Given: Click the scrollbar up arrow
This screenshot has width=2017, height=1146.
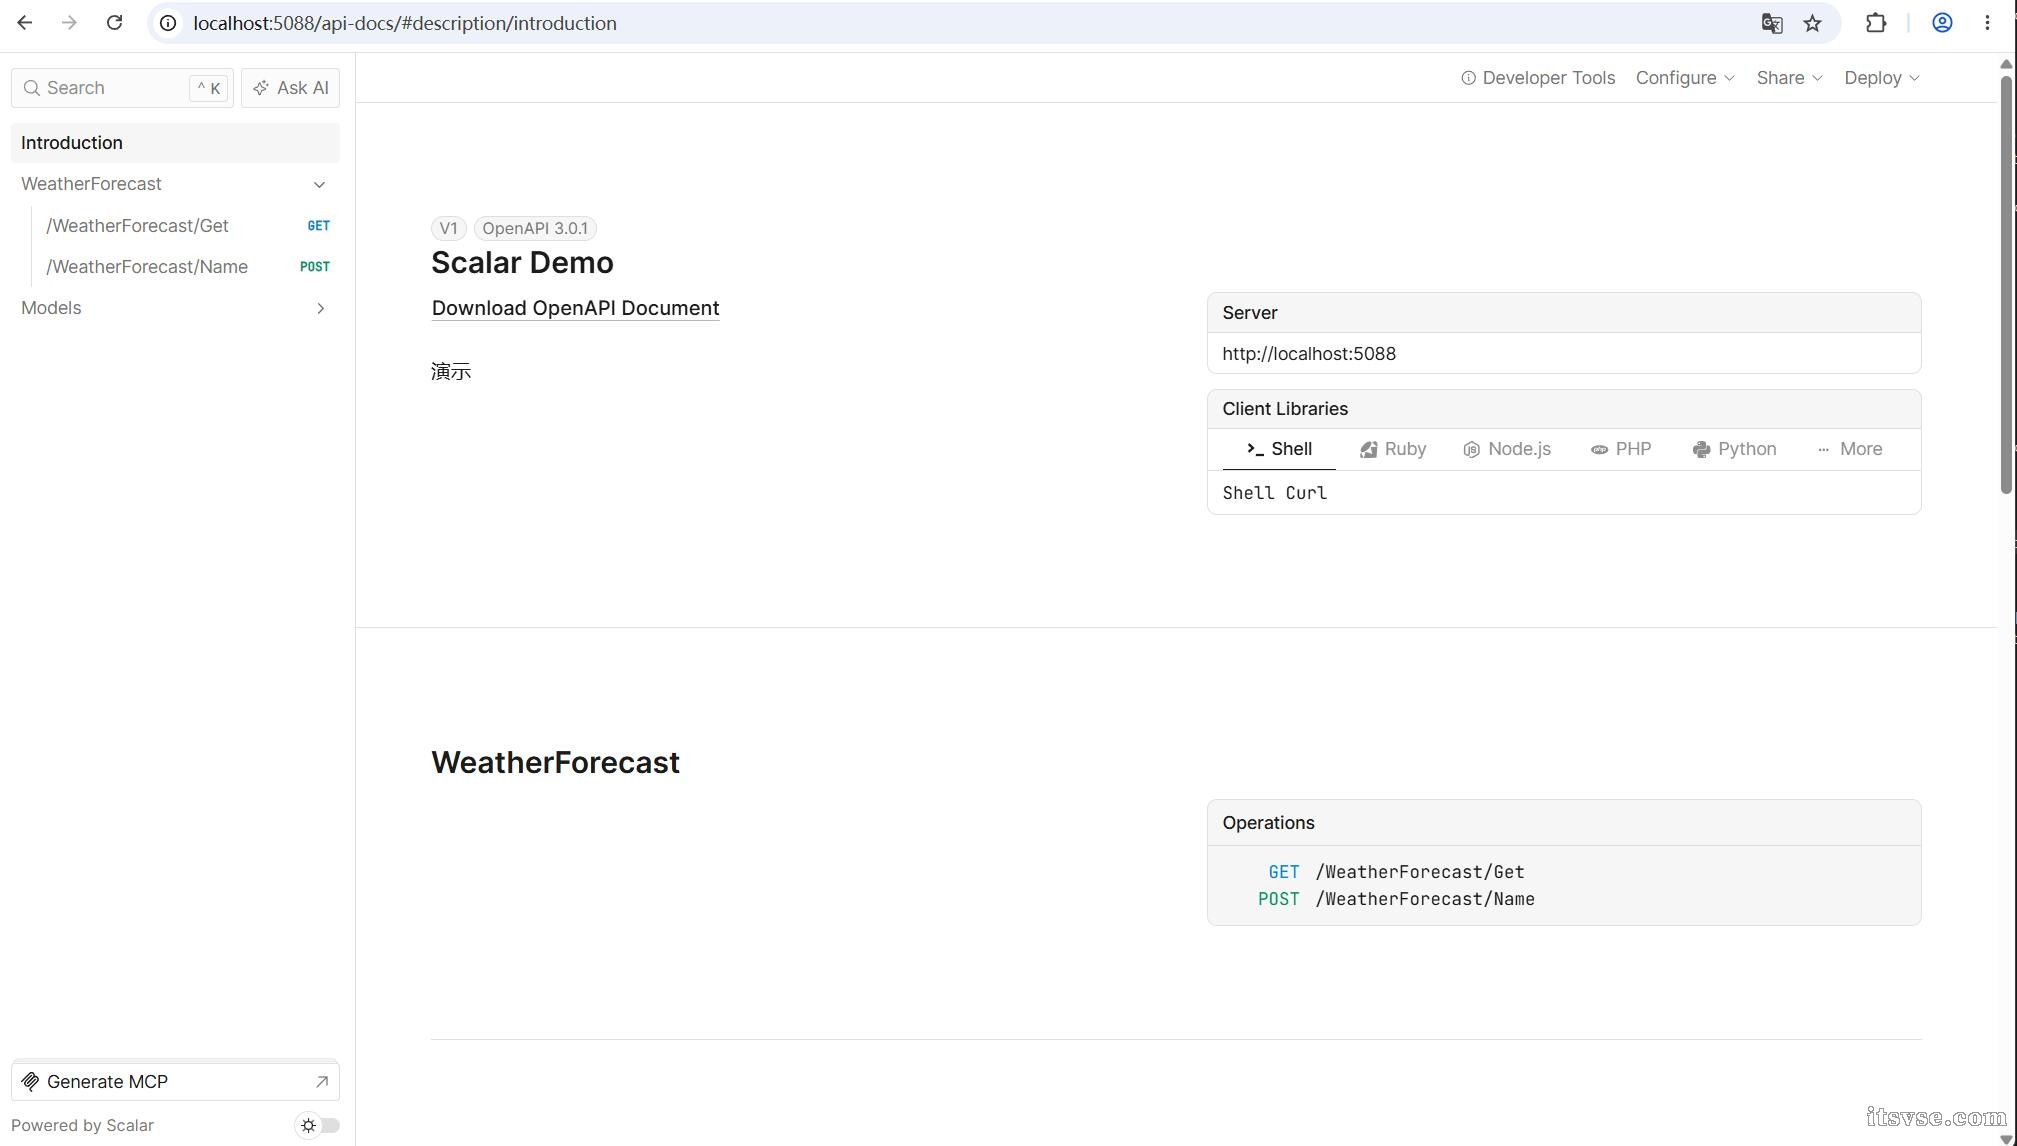Looking at the screenshot, I should (x=2006, y=64).
